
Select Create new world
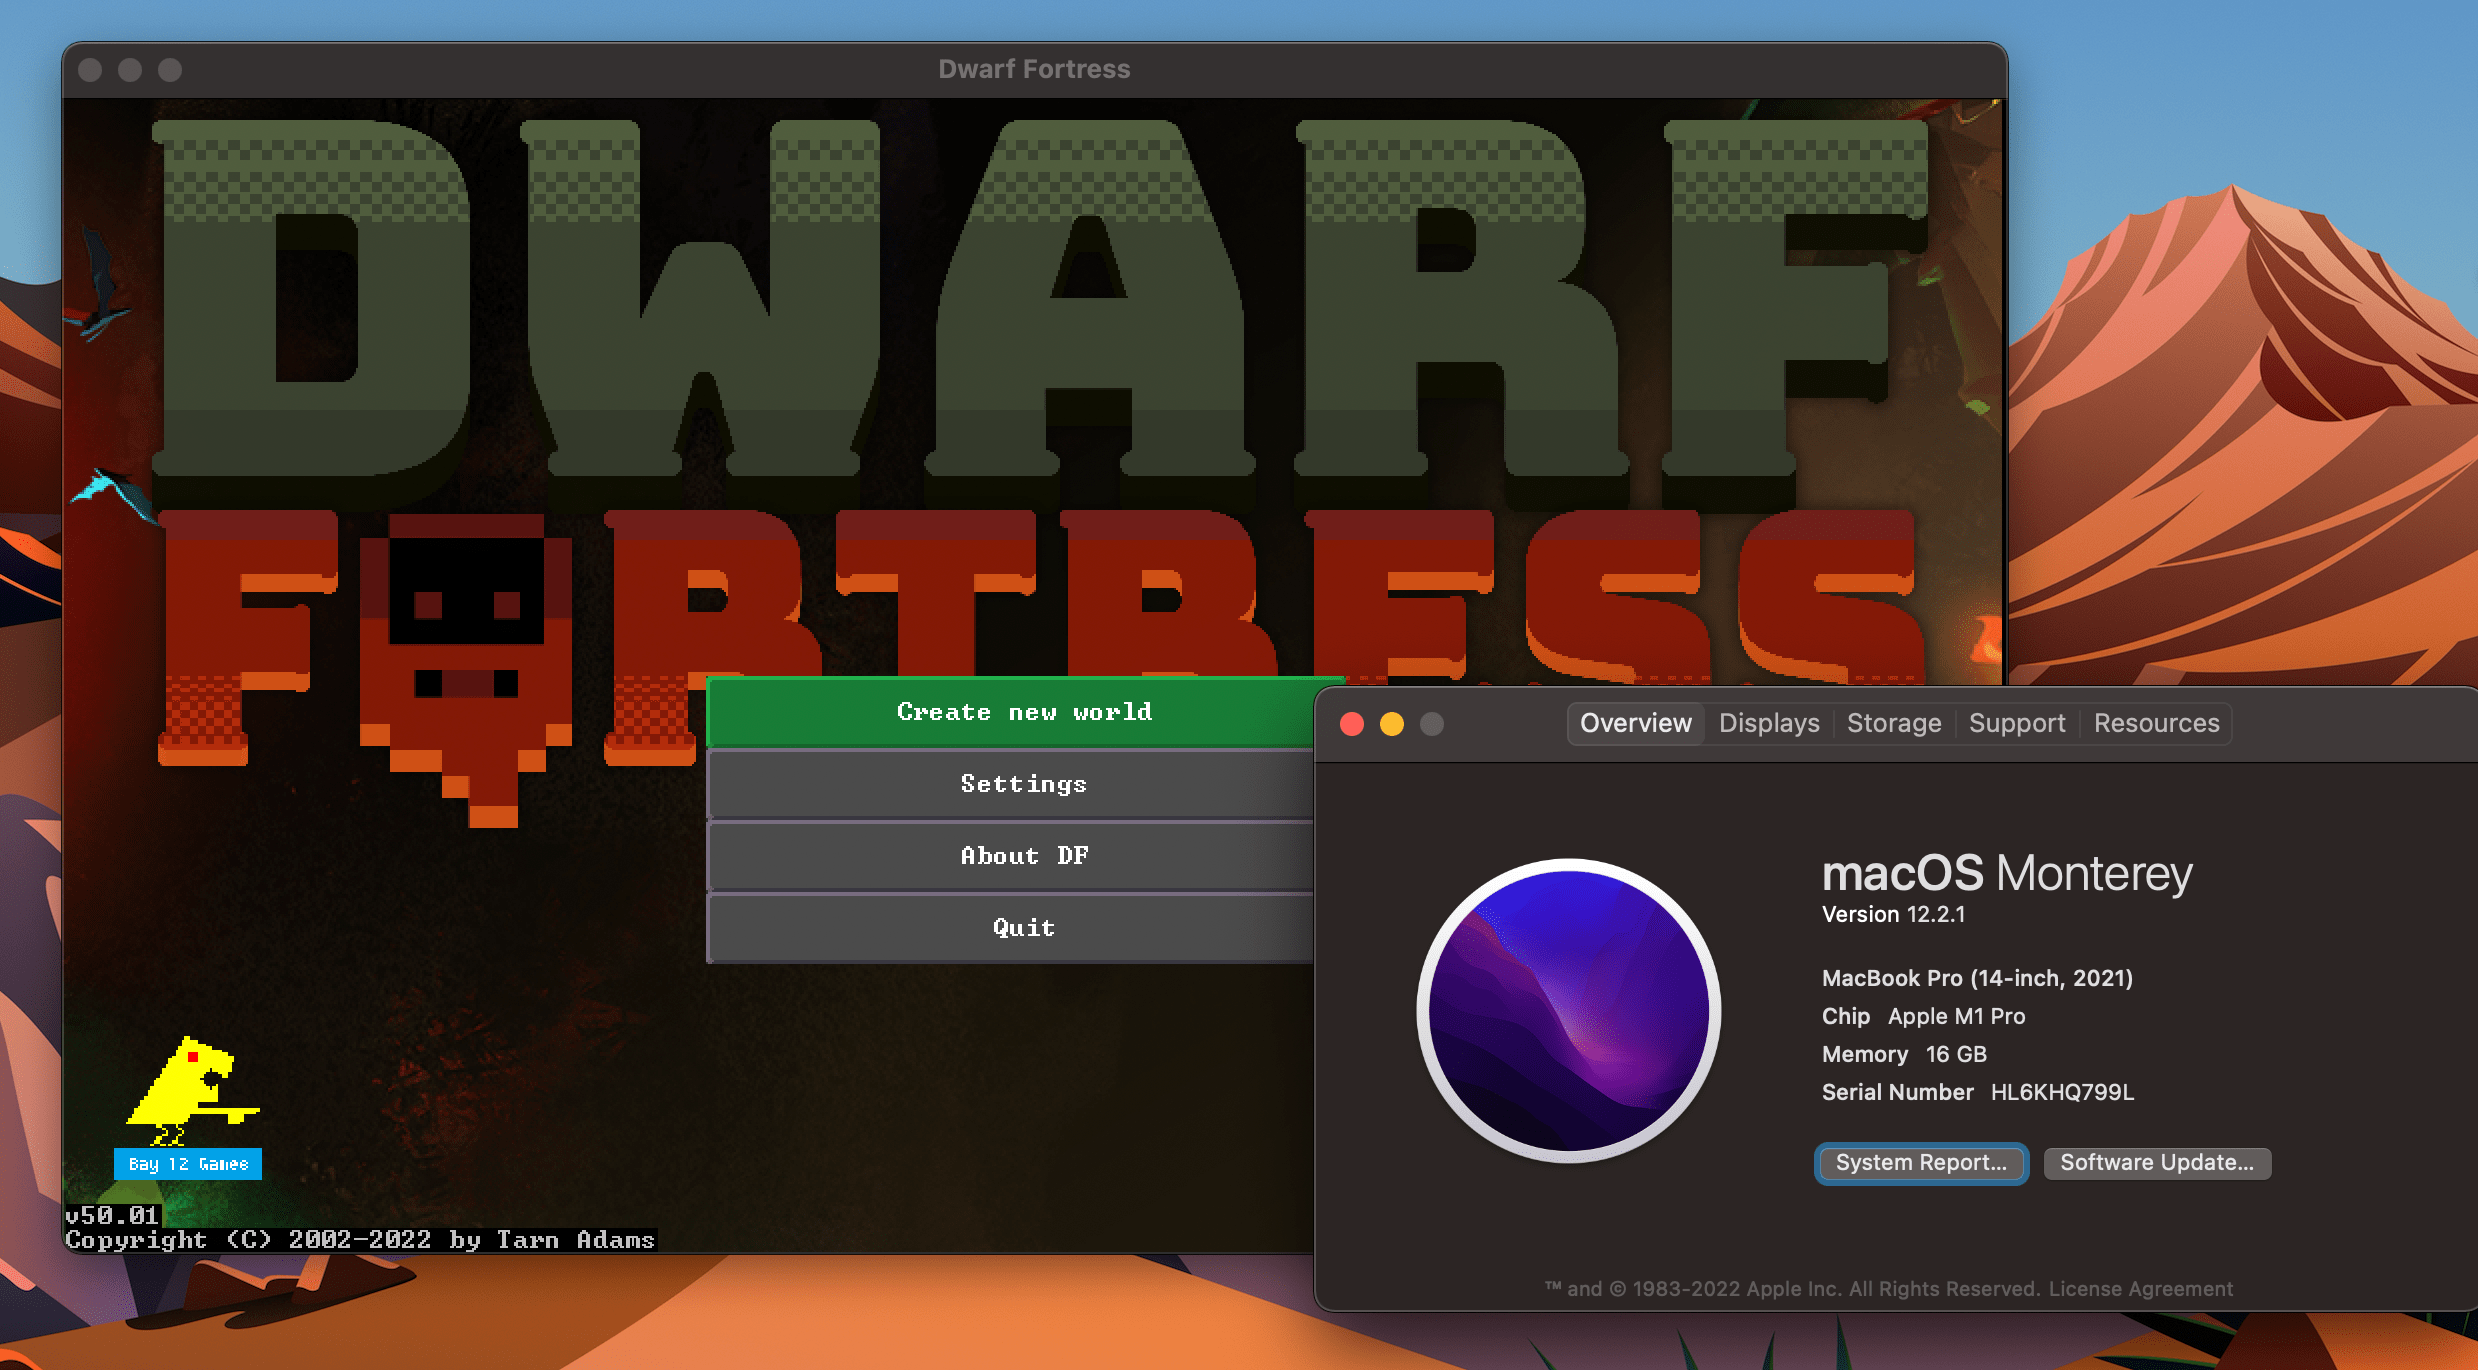[x=1024, y=711]
